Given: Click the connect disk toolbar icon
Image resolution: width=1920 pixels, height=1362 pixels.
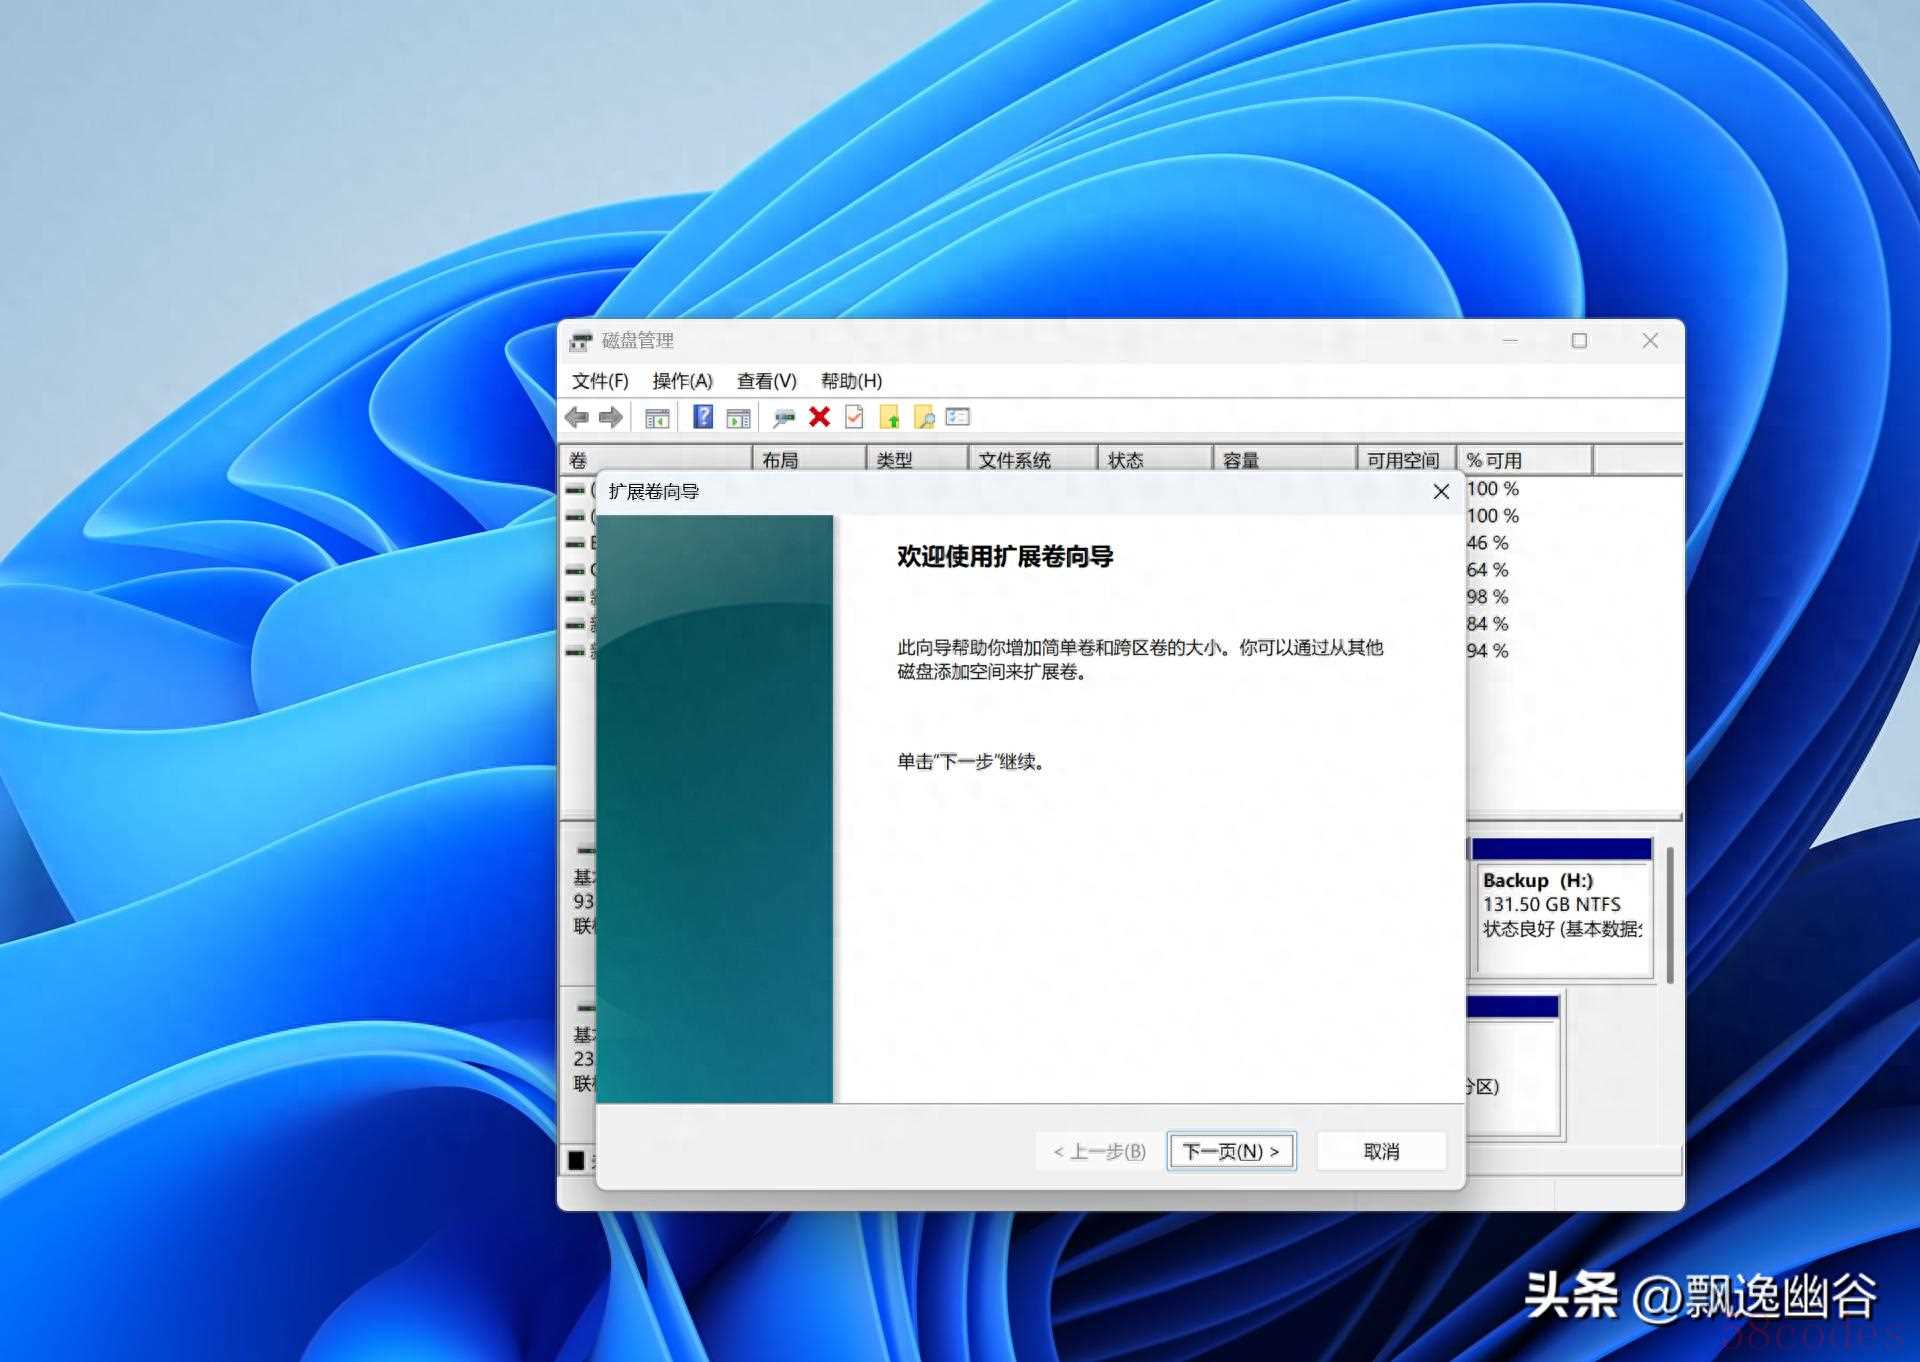Looking at the screenshot, I should (x=784, y=417).
